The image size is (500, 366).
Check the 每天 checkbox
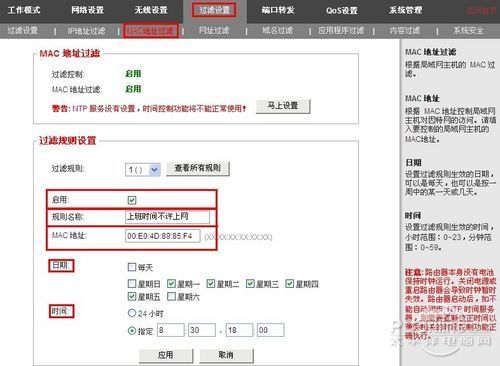click(132, 267)
